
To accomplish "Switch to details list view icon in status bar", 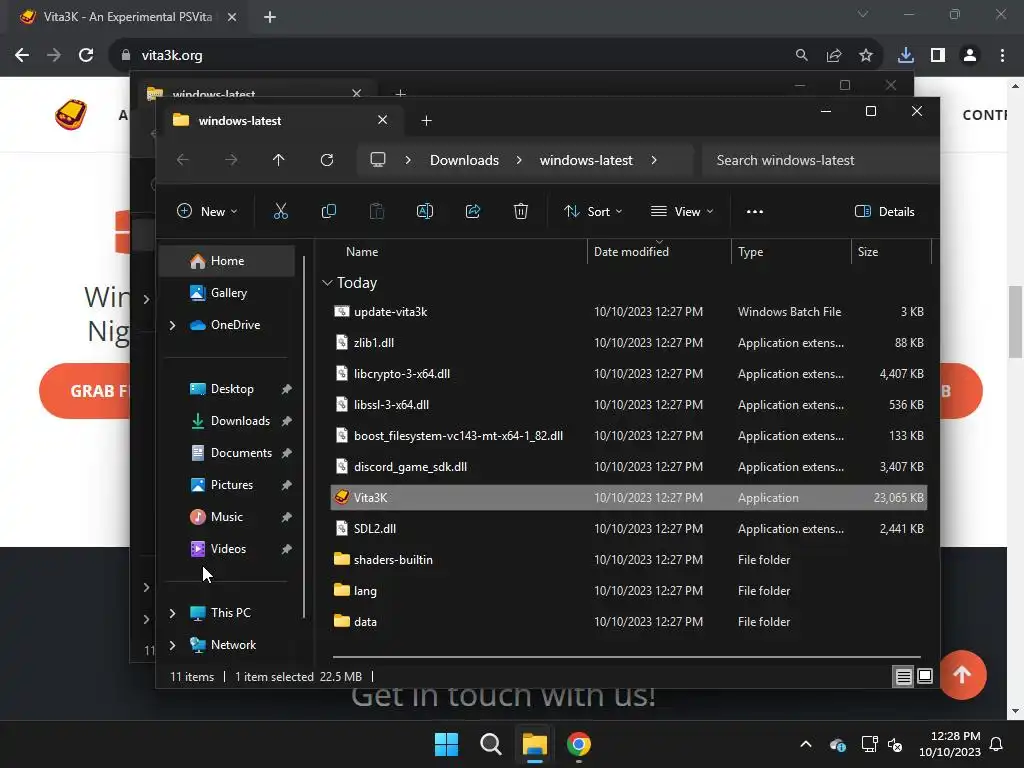I will click(903, 677).
